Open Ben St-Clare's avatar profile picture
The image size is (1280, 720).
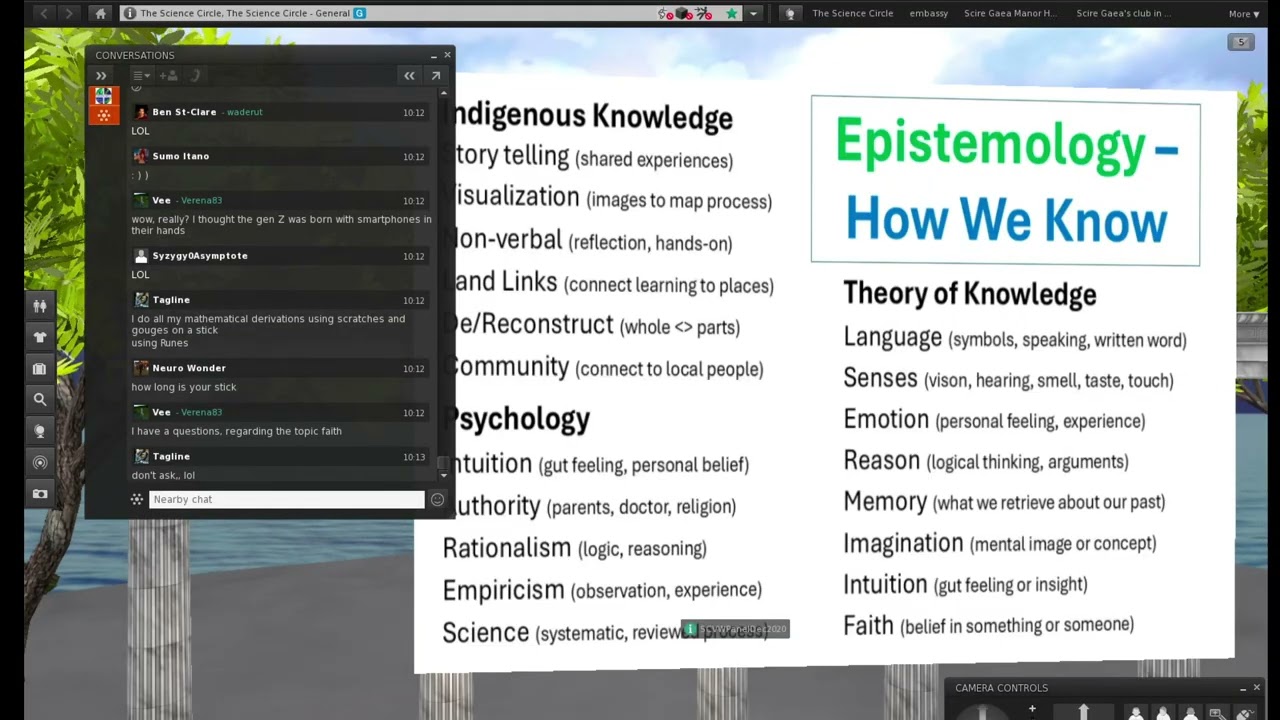[141, 112]
